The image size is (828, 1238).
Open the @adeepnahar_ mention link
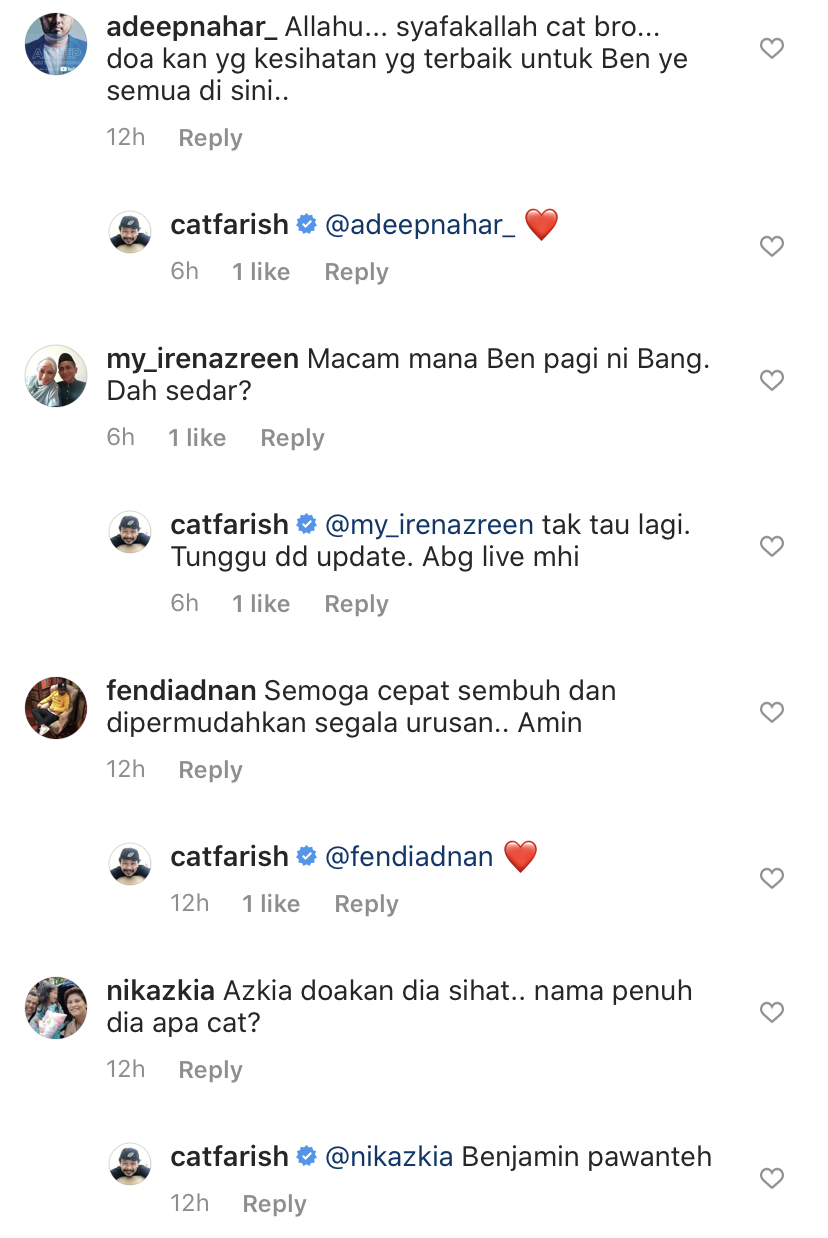[420, 225]
